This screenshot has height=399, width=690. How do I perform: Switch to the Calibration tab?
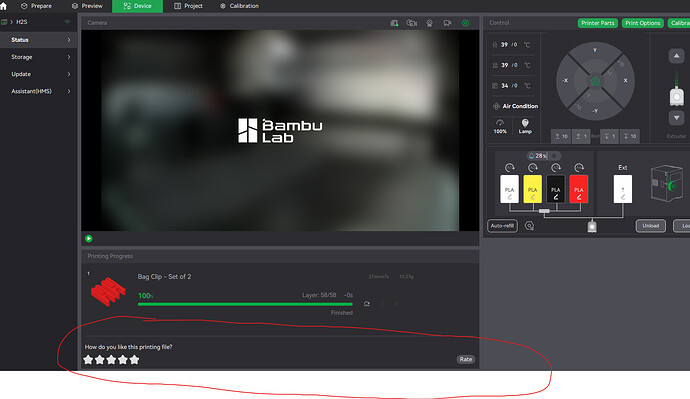tap(239, 6)
